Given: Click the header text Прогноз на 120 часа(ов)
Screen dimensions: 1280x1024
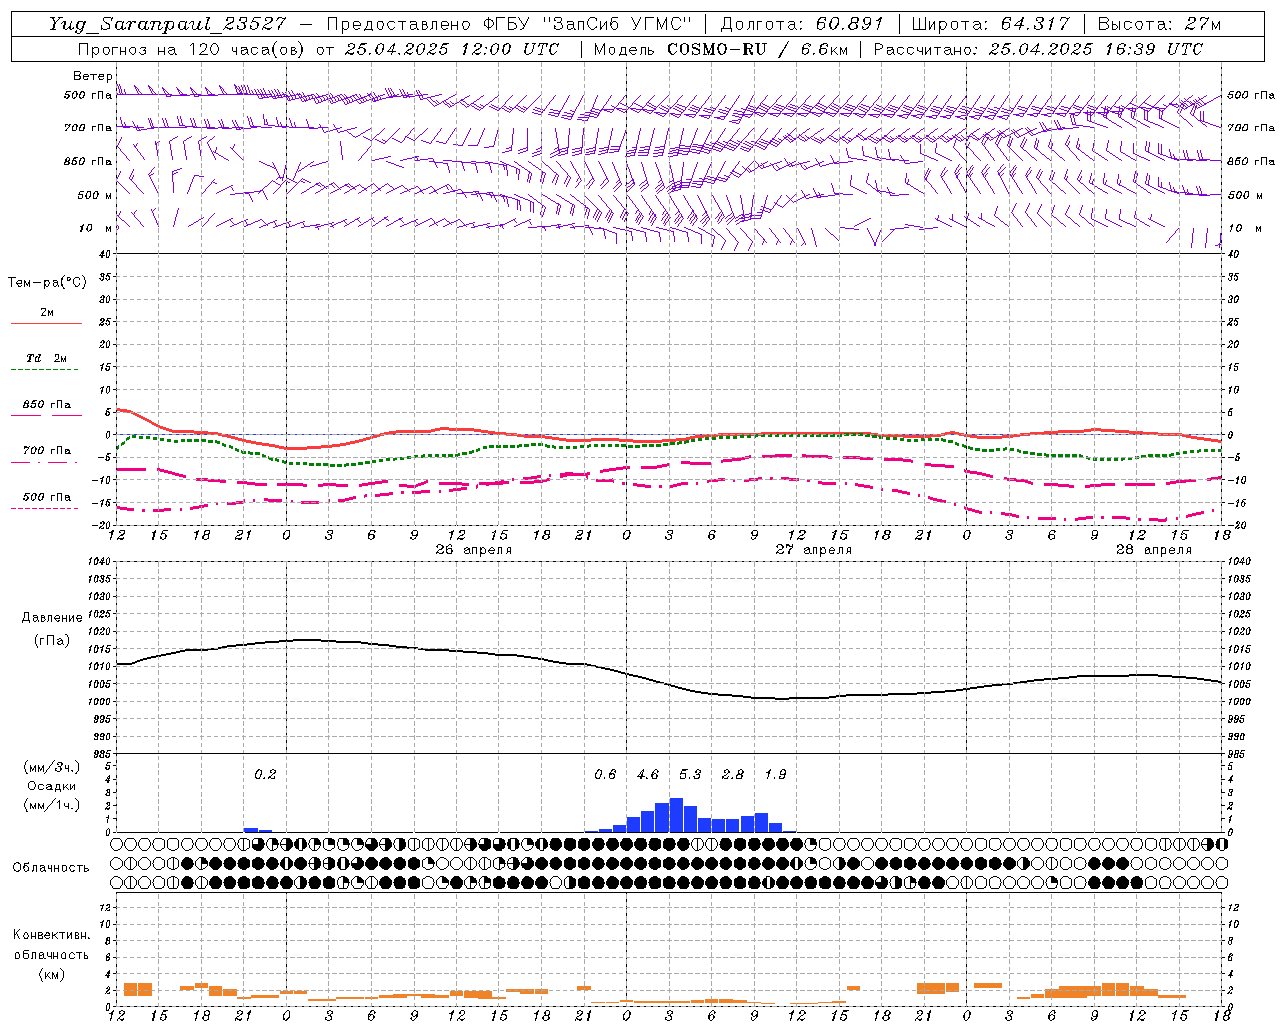Looking at the screenshot, I should pyautogui.click(x=192, y=49).
